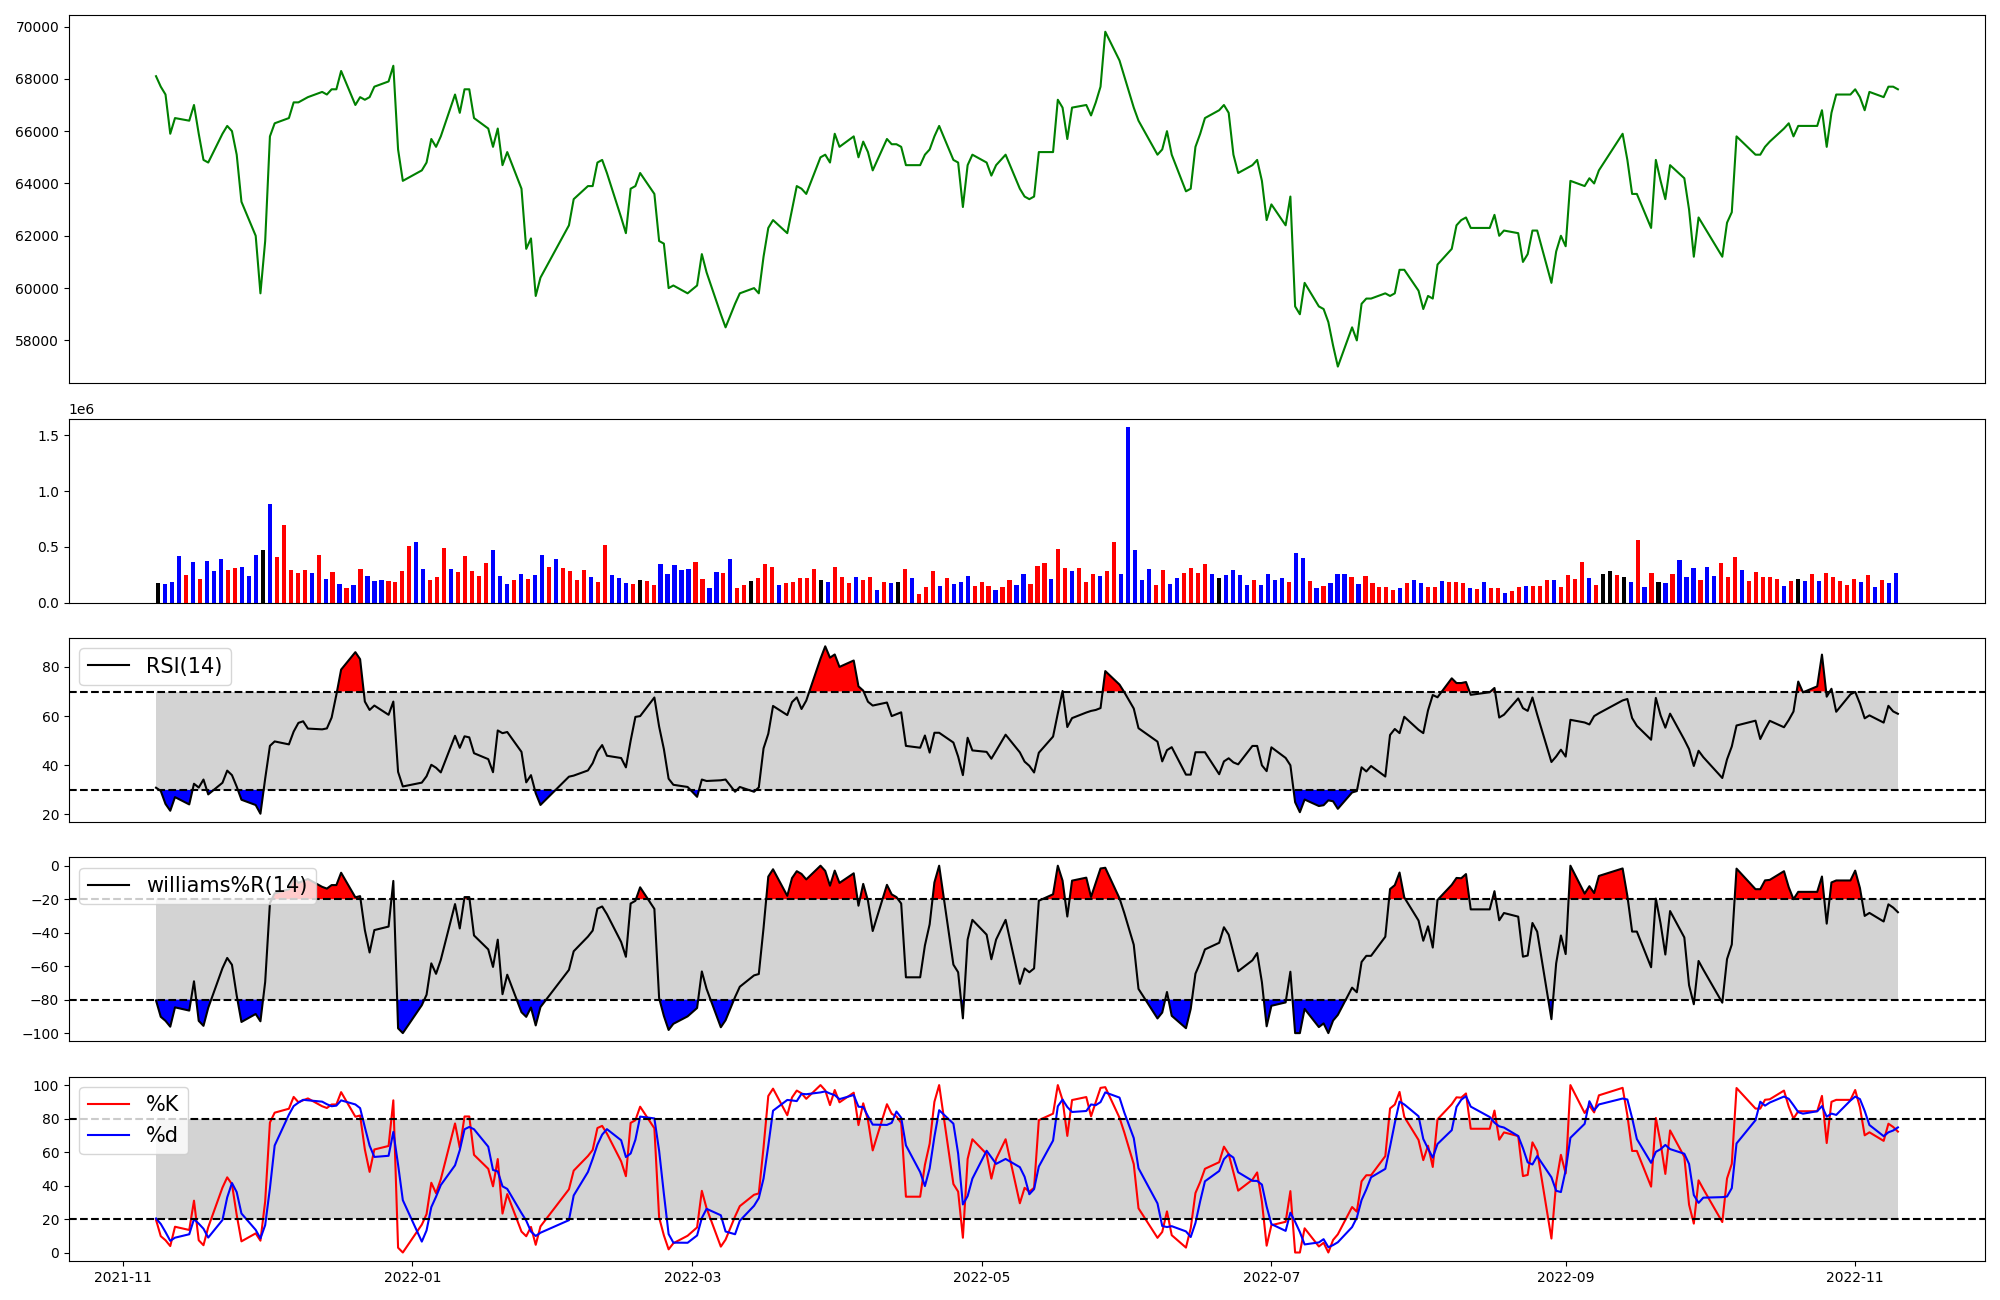2000x1300 pixels.
Task: Click the 2021-11 date tick label
Action: [123, 1277]
